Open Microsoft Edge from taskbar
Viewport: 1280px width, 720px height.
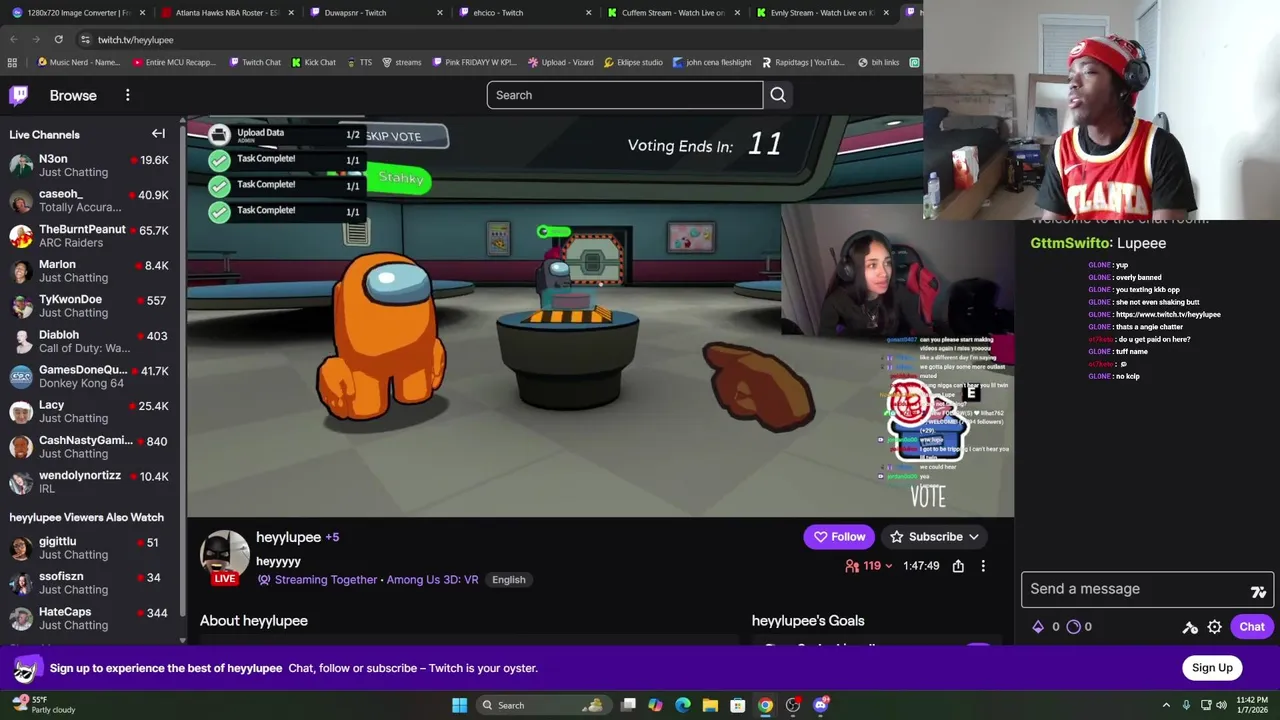tap(683, 705)
